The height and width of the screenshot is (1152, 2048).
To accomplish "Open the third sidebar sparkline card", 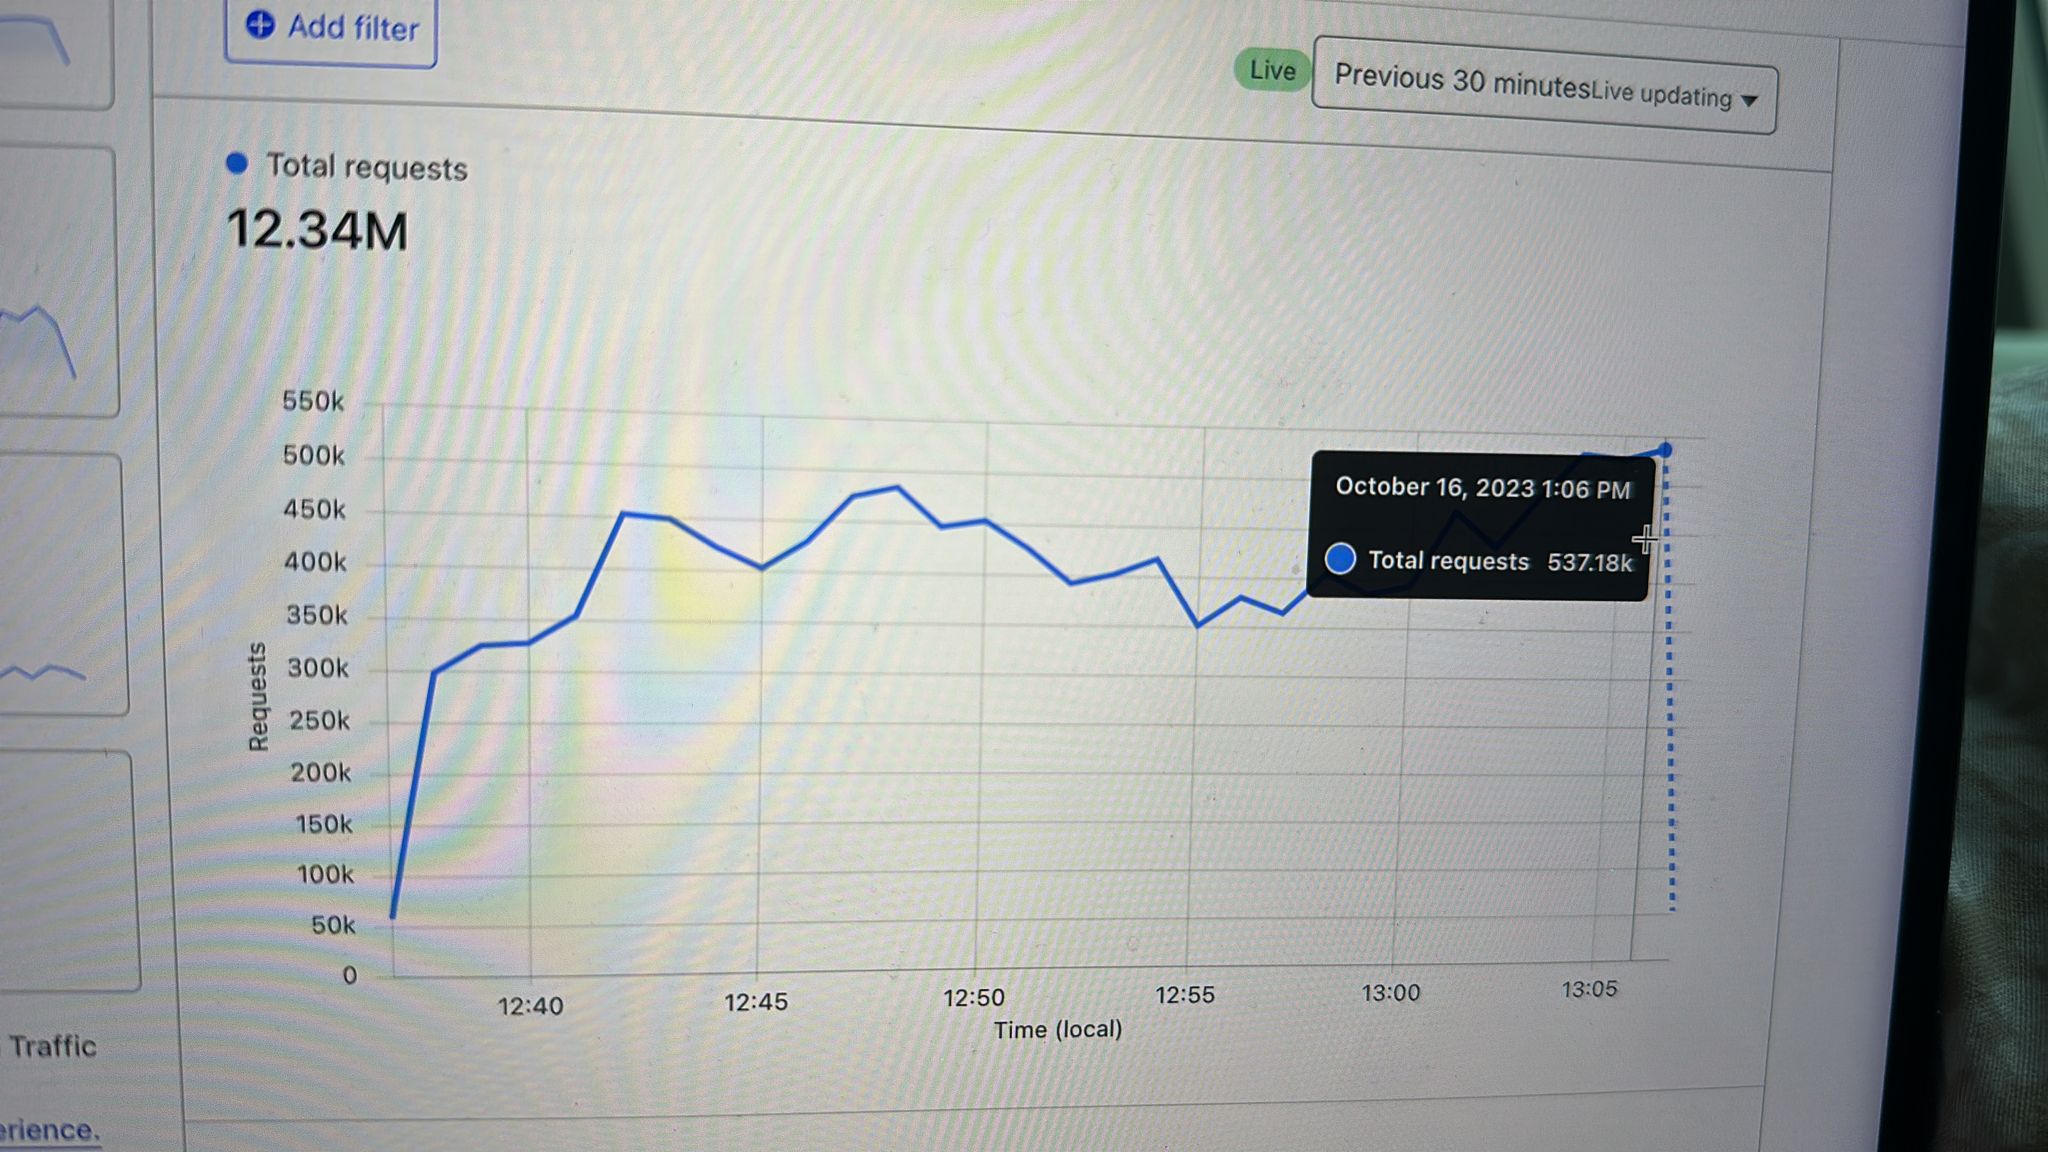I will point(60,585).
